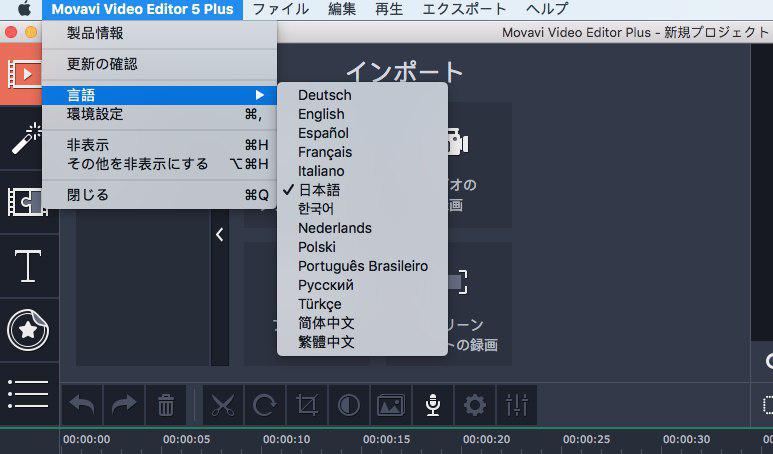
Task: Open the Apple menu
Action: (x=24, y=9)
